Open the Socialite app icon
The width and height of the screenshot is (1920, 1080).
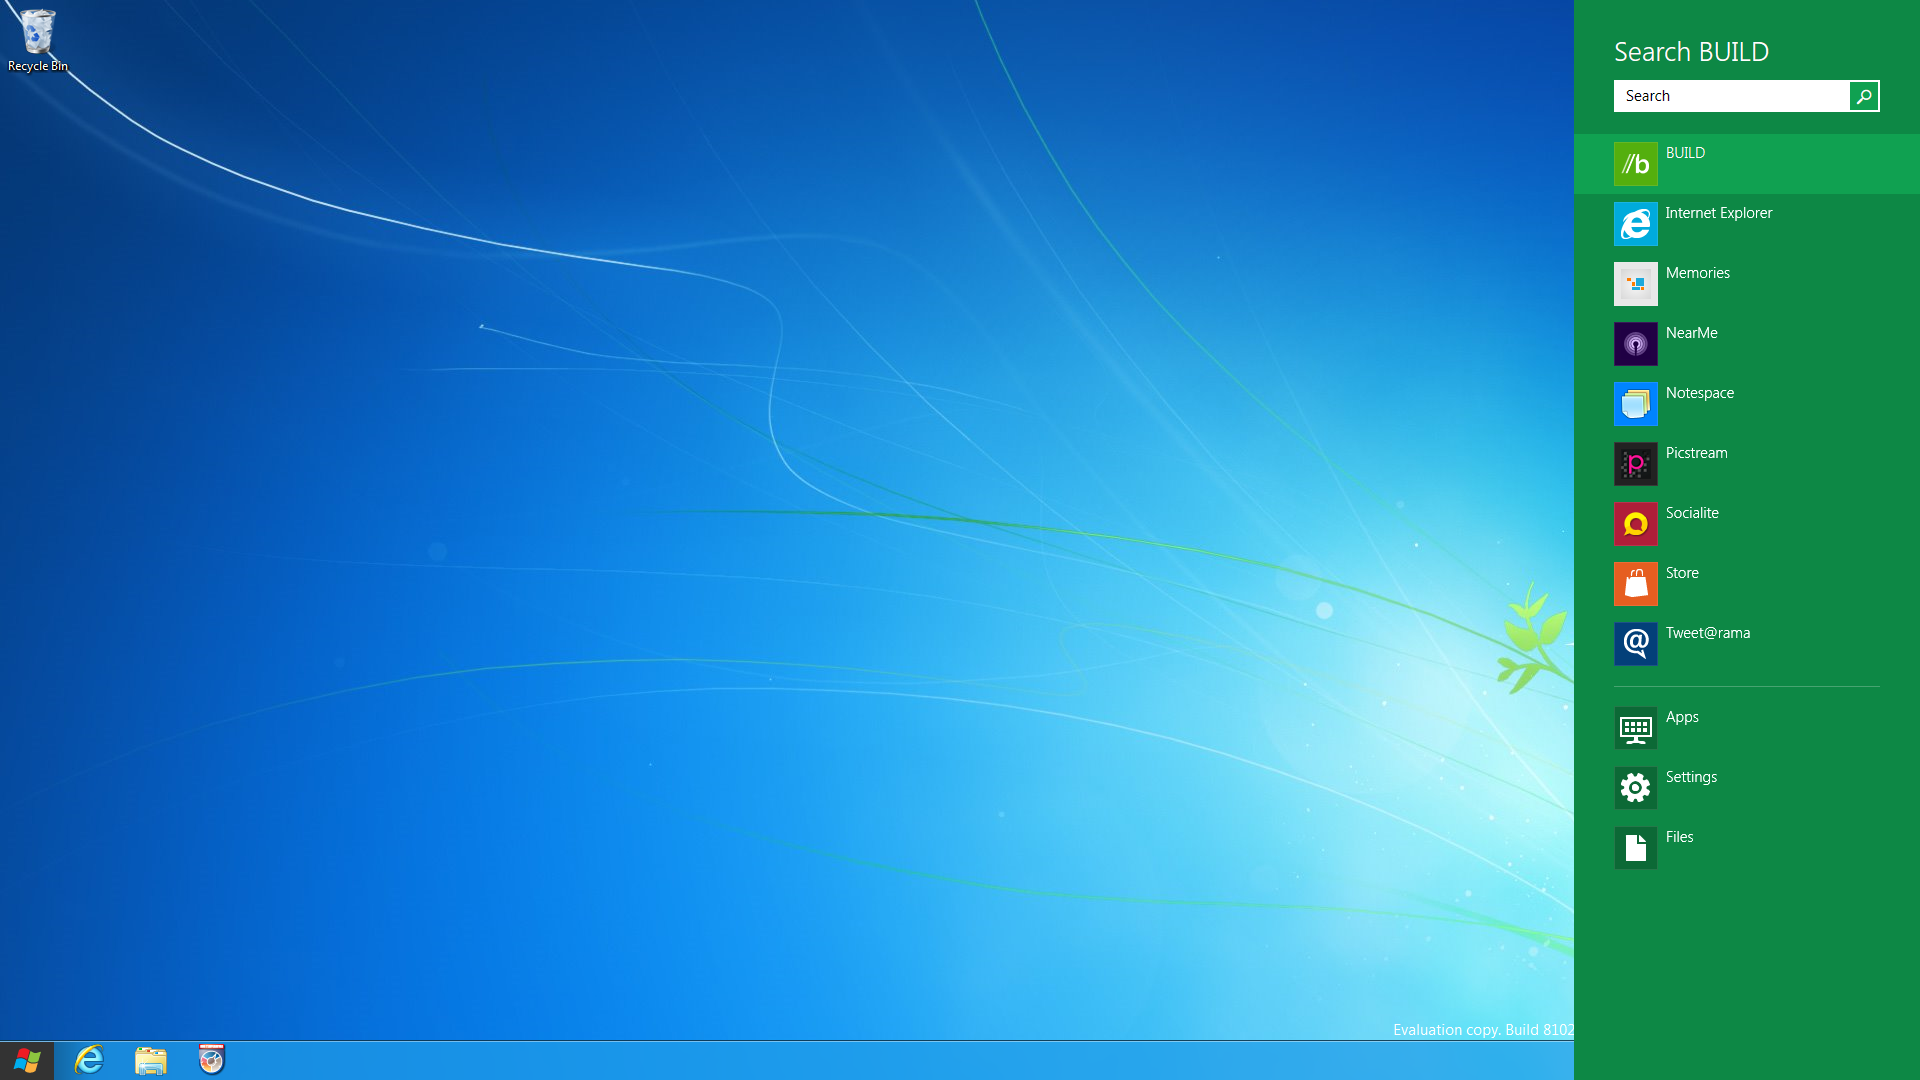(1635, 524)
